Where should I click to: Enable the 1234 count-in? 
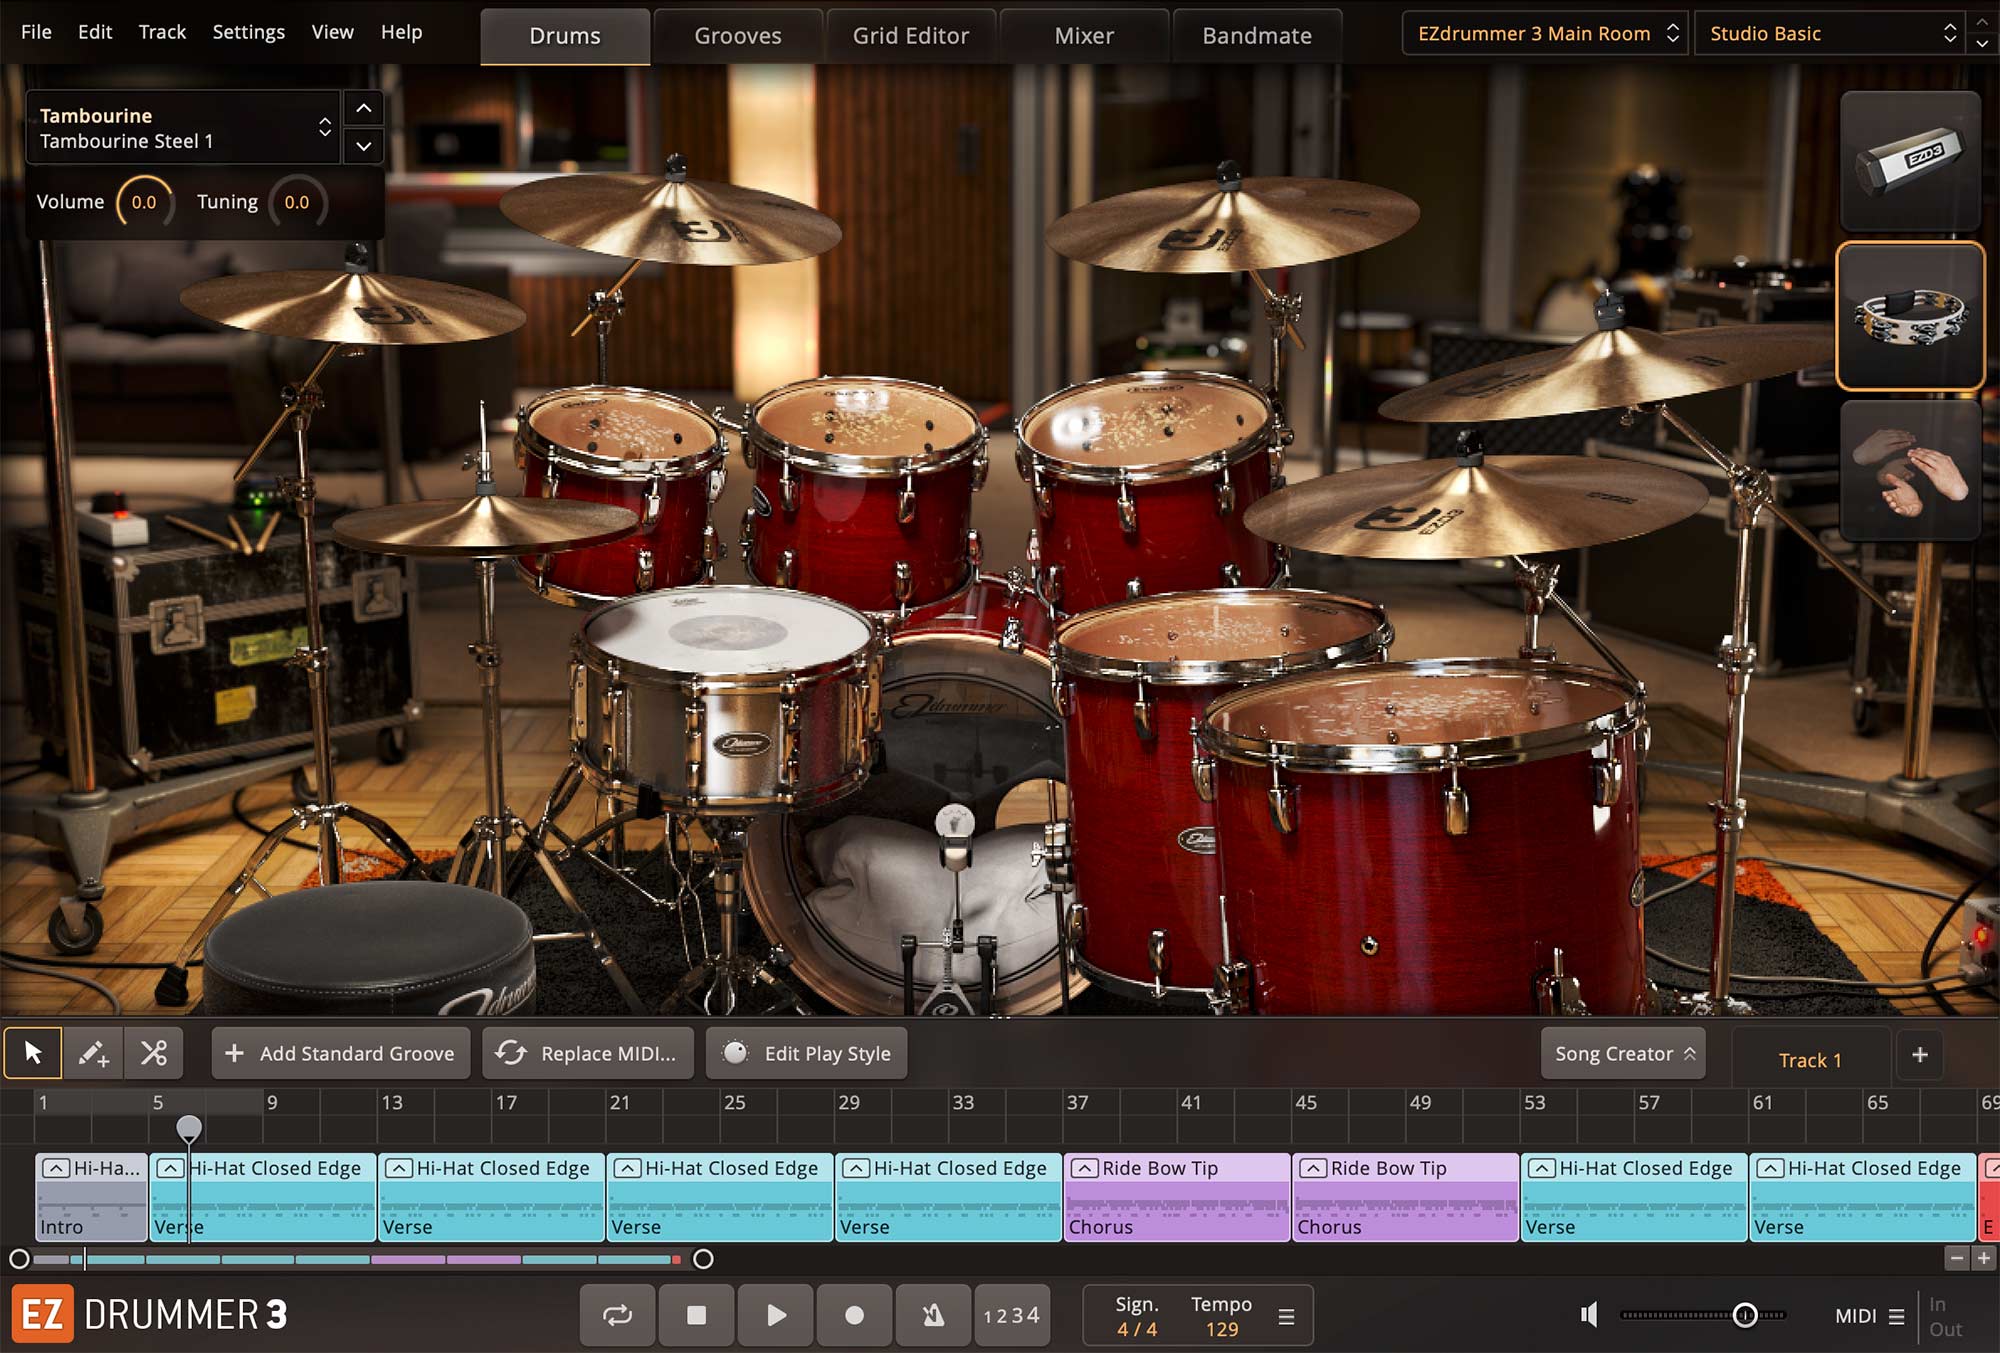1011,1315
